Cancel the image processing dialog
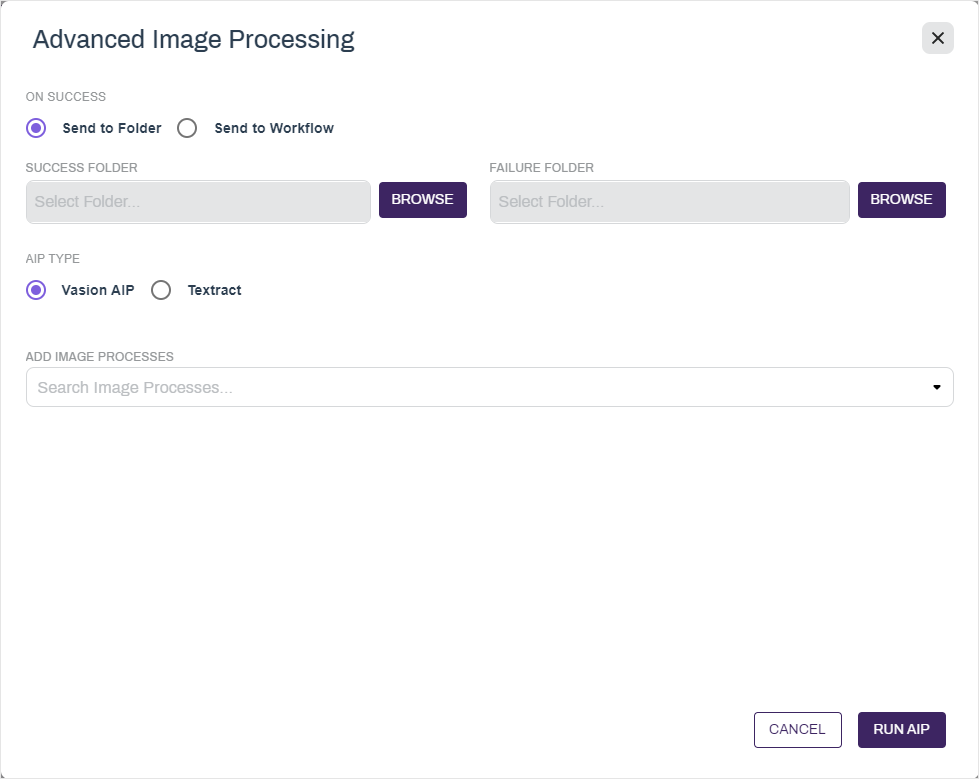 (x=797, y=729)
